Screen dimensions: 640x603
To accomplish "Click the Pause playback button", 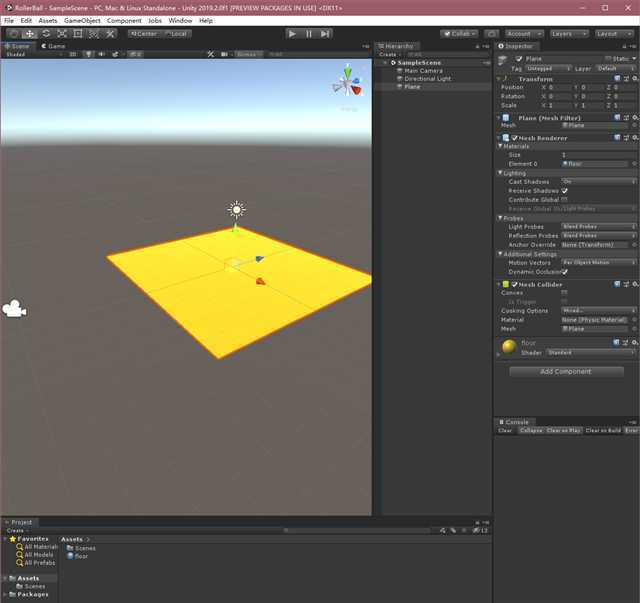I will click(x=309, y=34).
